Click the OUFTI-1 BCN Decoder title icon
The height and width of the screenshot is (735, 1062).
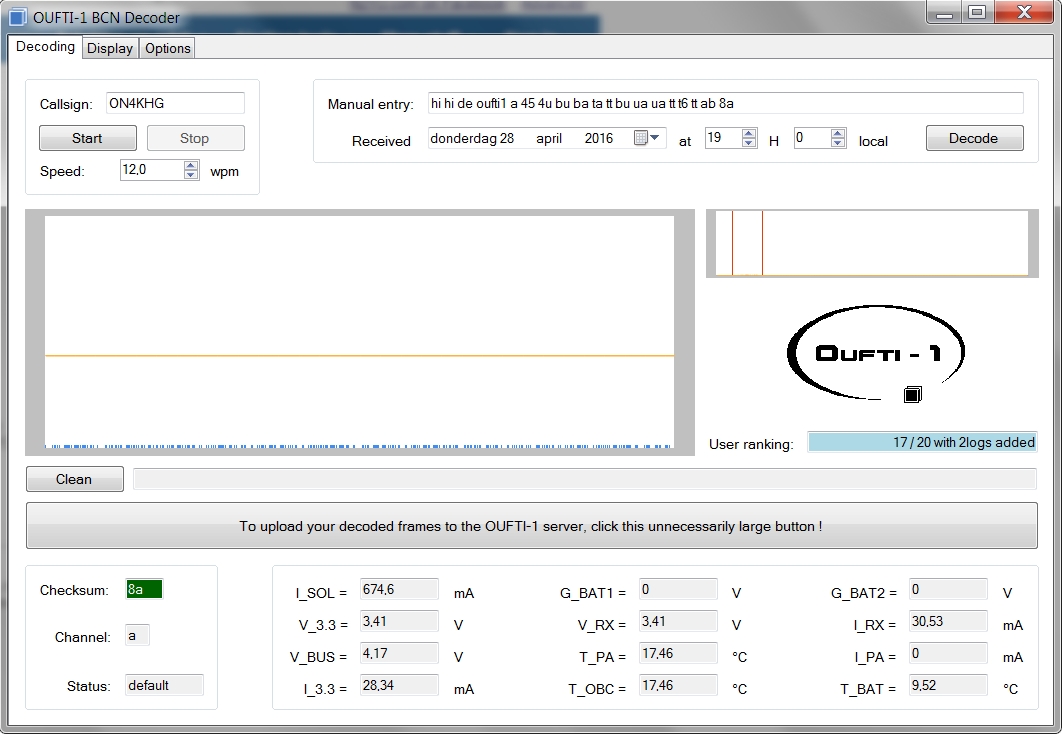(x=18, y=16)
